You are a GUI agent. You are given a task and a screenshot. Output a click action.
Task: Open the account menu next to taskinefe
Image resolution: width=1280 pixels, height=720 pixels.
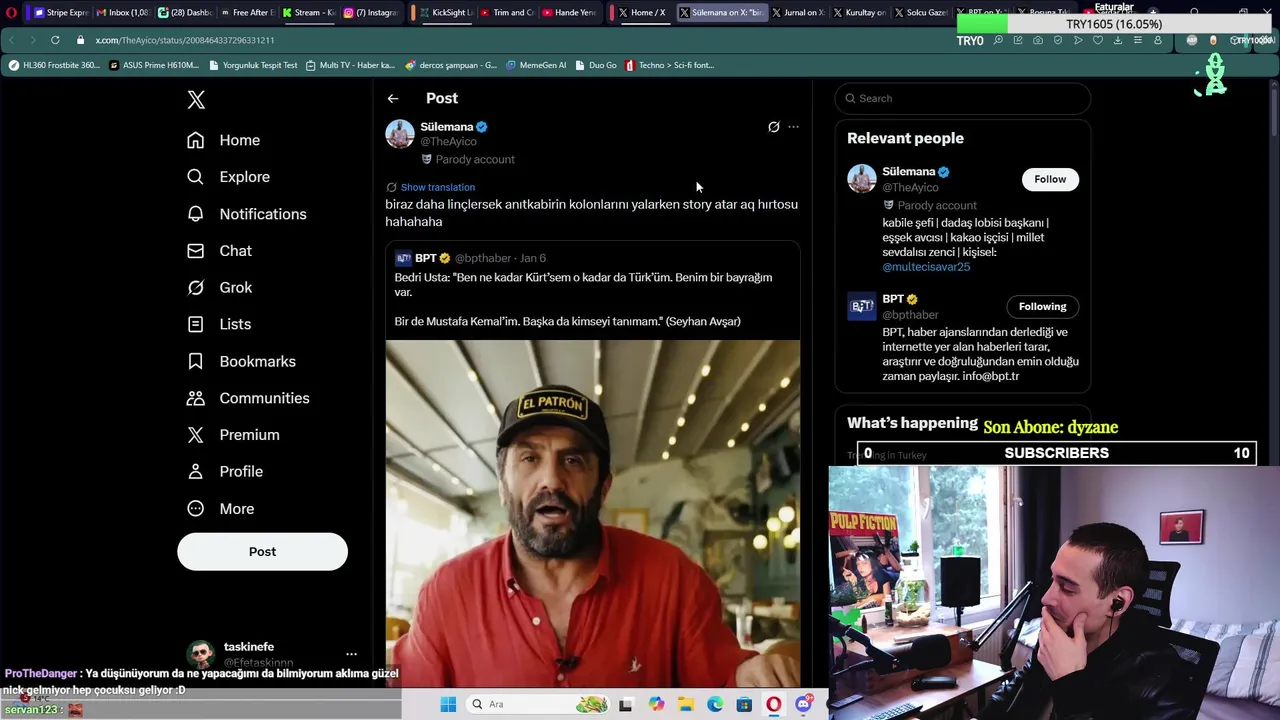351,654
